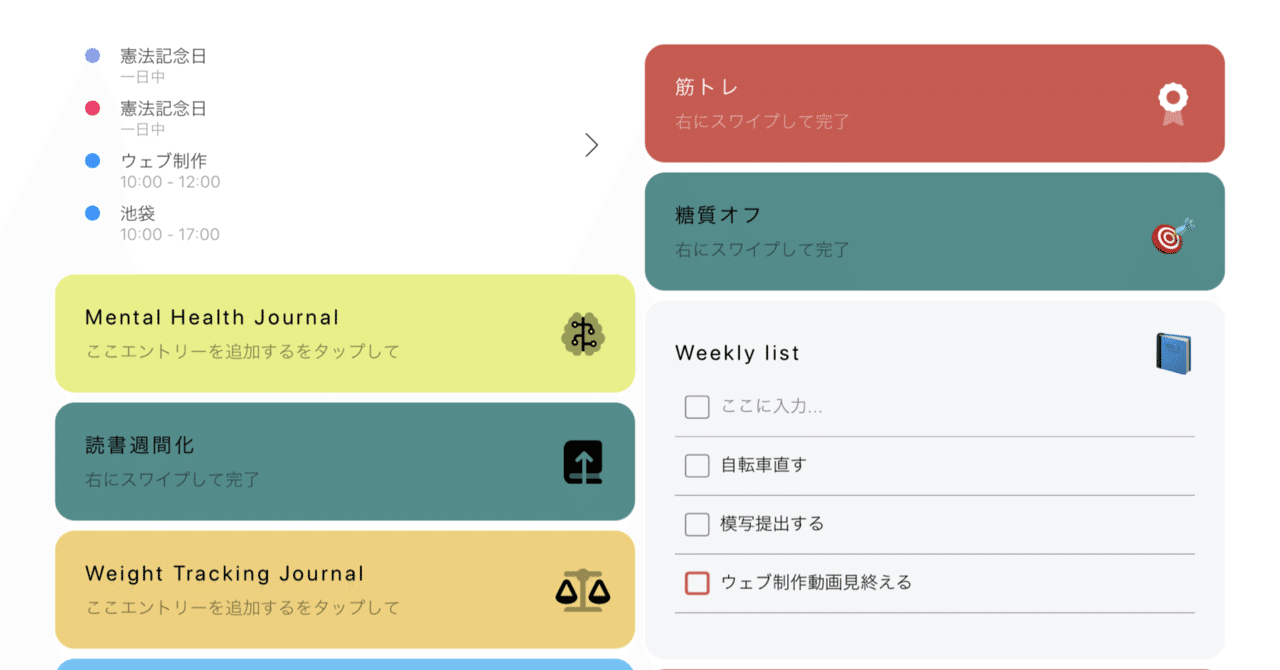Click the award ribbon icon on 筋トレ card
Screen dimensions: 1280x670
click(x=1173, y=104)
